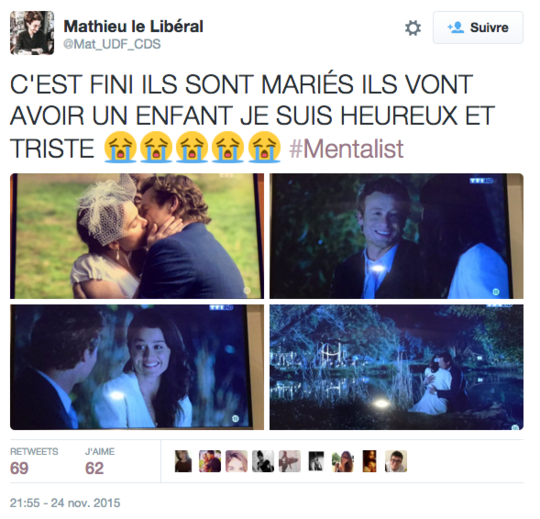540x519 pixels.
Task: Open the gear settings icon
Action: 413,28
